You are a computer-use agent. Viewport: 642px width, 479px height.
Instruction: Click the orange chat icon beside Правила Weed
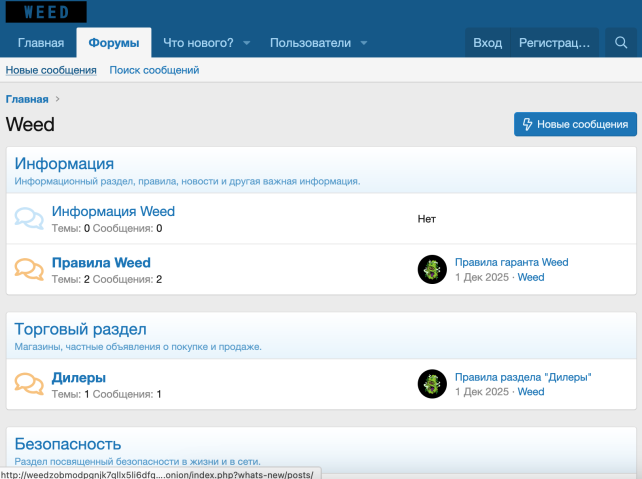tap(30, 270)
